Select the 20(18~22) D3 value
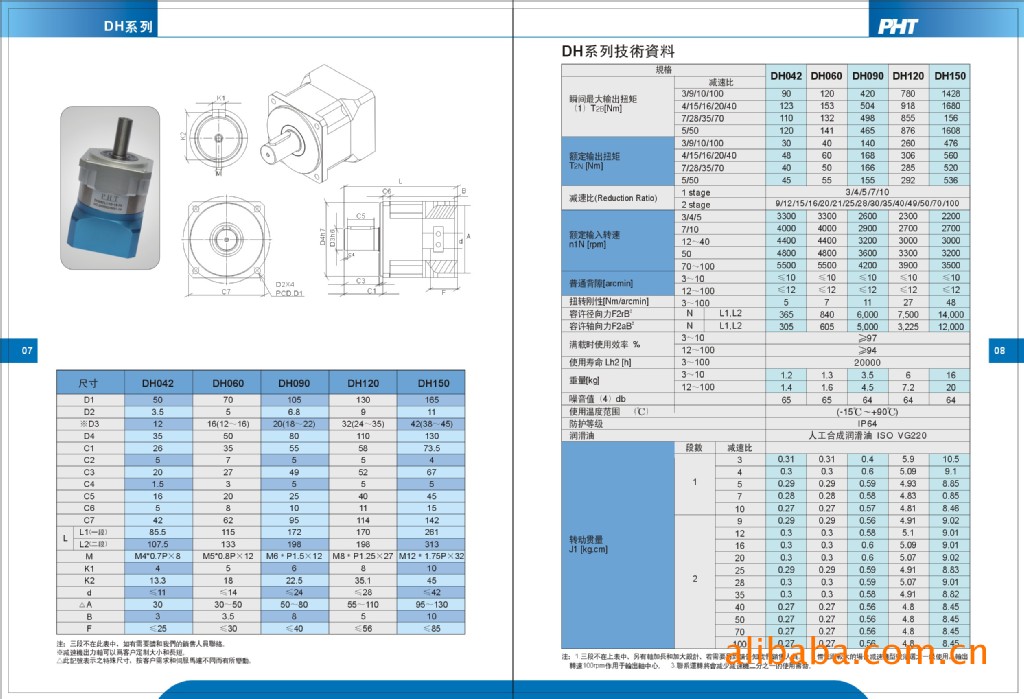Image resolution: width=1024 pixels, height=699 pixels. coord(295,424)
